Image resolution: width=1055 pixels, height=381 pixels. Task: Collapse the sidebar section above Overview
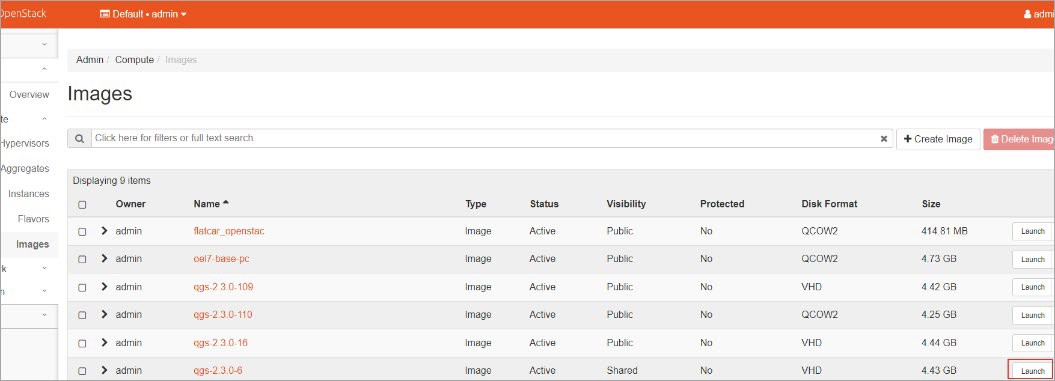pyautogui.click(x=44, y=69)
